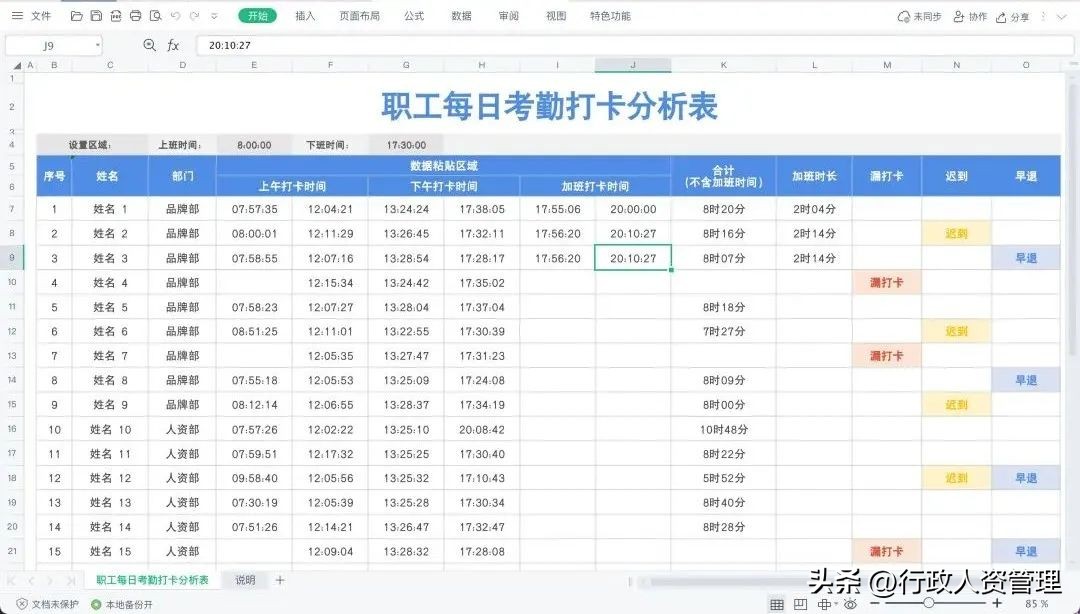Open the 说明 sheet tab
Screen dimensions: 1080x614
[x=245, y=578]
